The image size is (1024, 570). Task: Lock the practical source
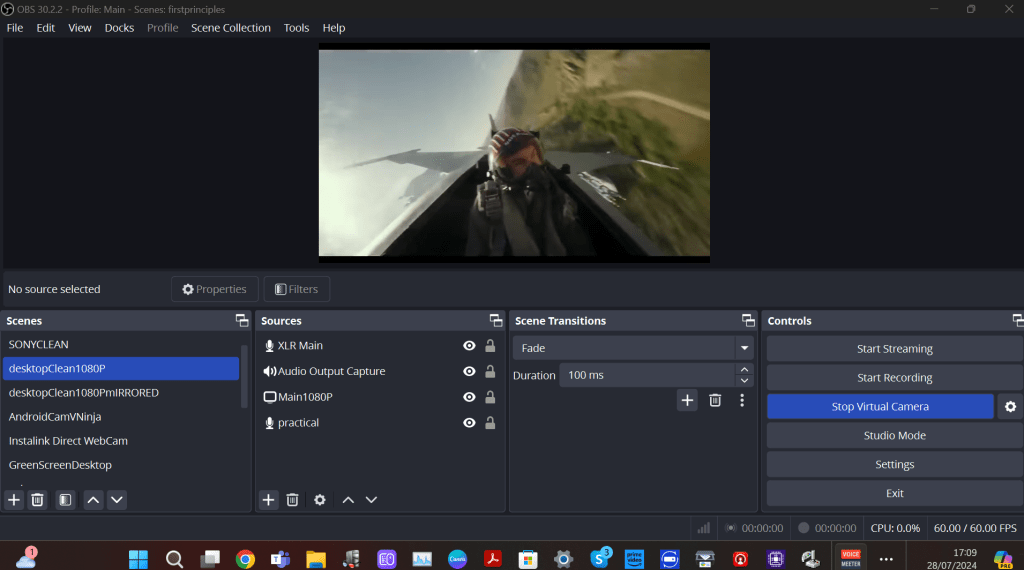490,423
